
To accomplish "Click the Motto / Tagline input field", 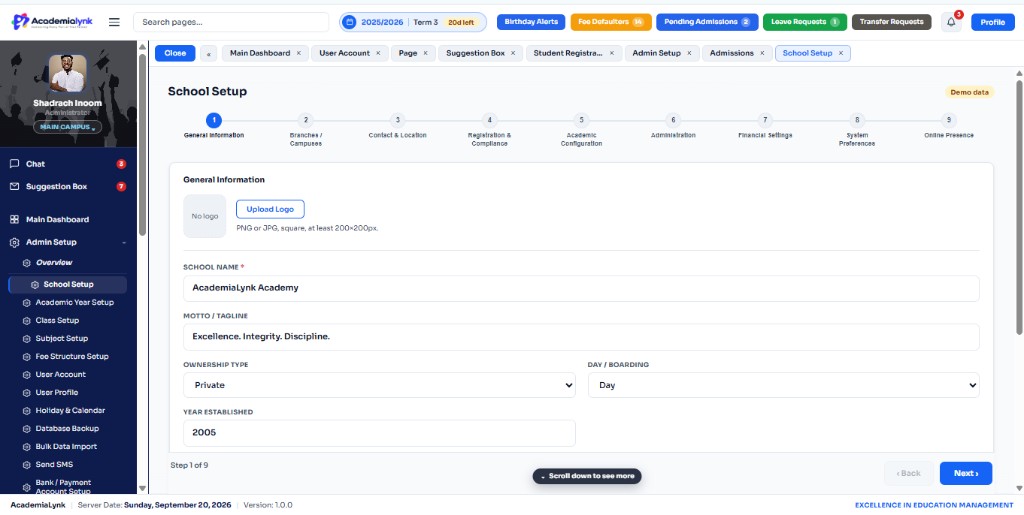I will [581, 337].
